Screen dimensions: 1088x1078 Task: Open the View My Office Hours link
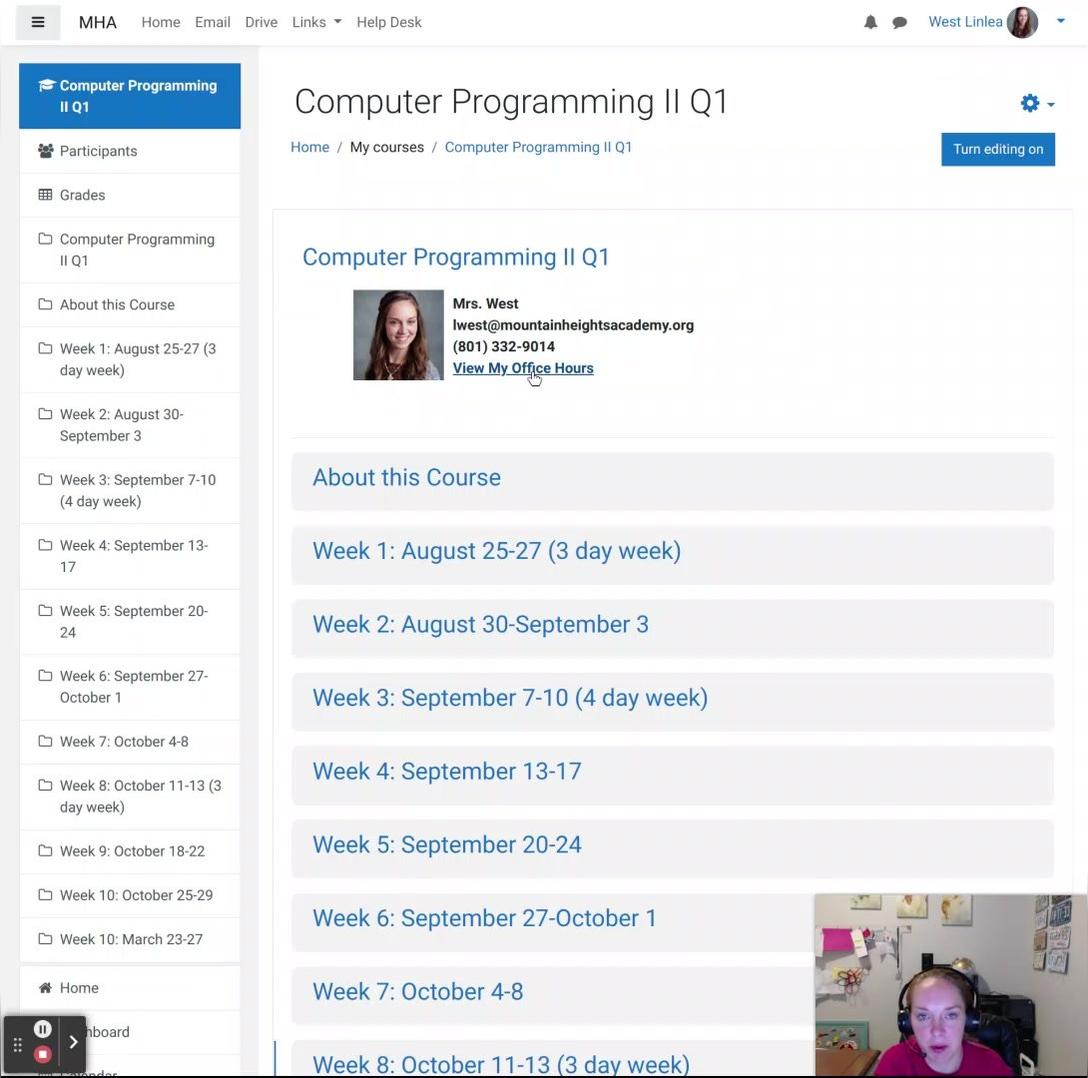[523, 368]
